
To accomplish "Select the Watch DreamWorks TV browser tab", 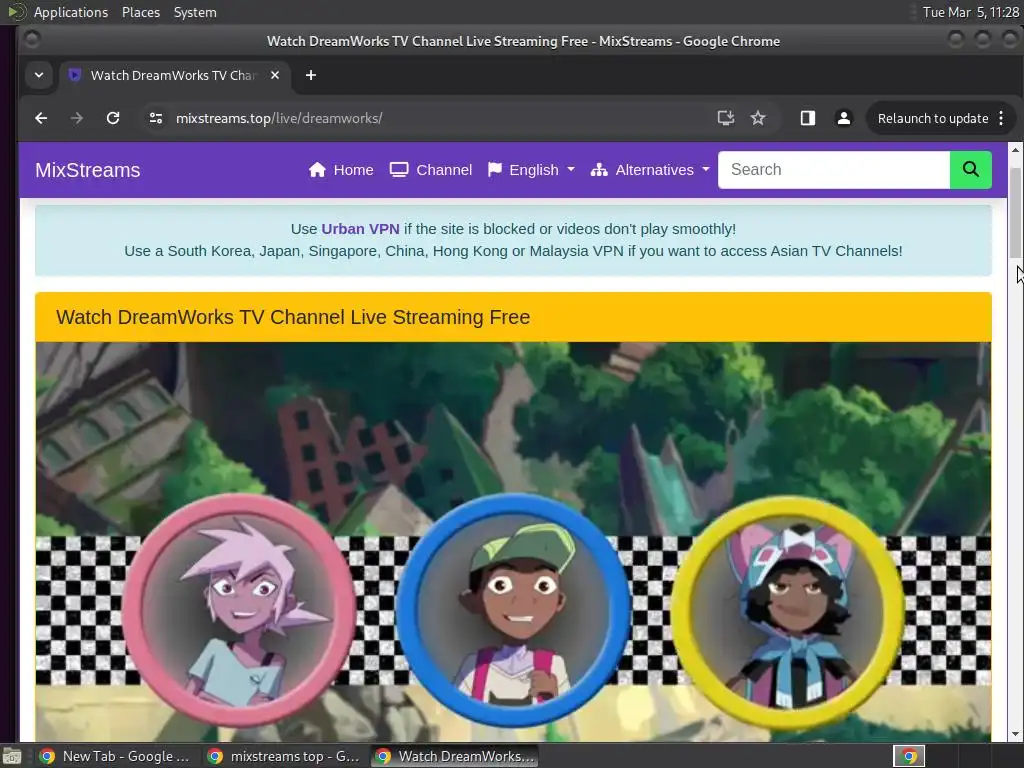I will 173,75.
